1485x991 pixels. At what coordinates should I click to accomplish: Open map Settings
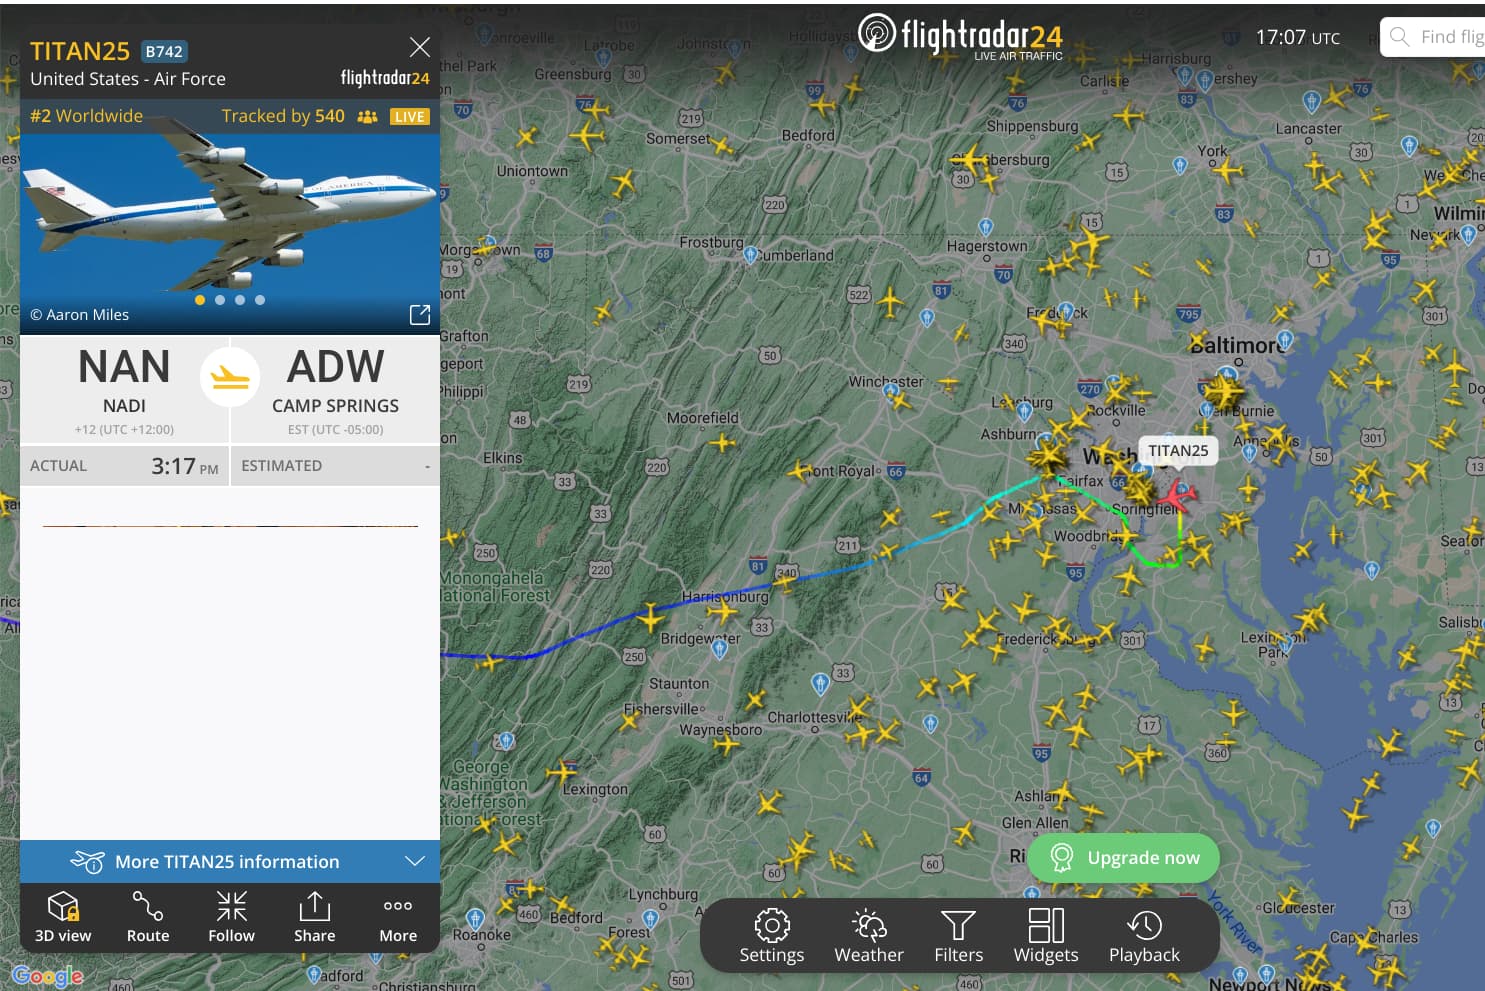coord(772,936)
